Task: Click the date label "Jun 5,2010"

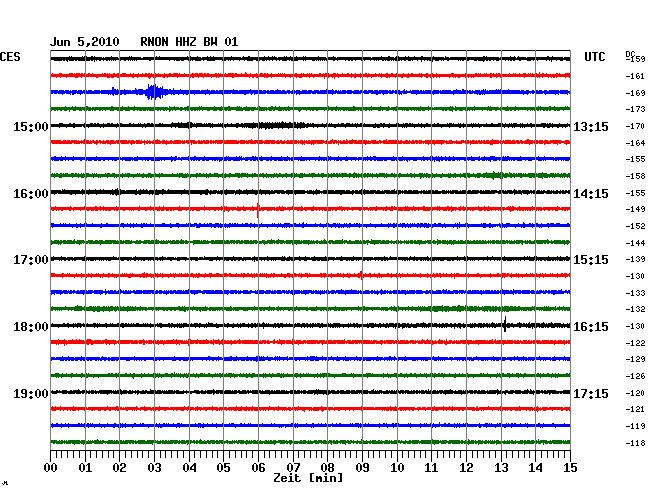Action: coord(85,42)
